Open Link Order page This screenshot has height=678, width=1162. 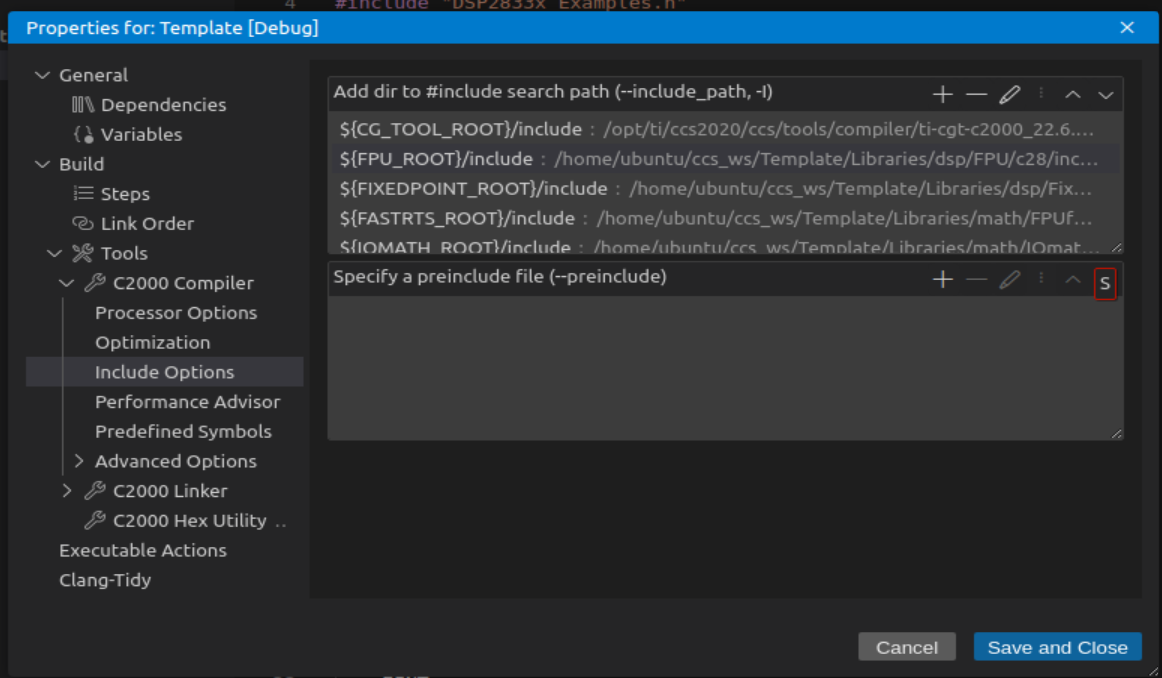tap(147, 223)
